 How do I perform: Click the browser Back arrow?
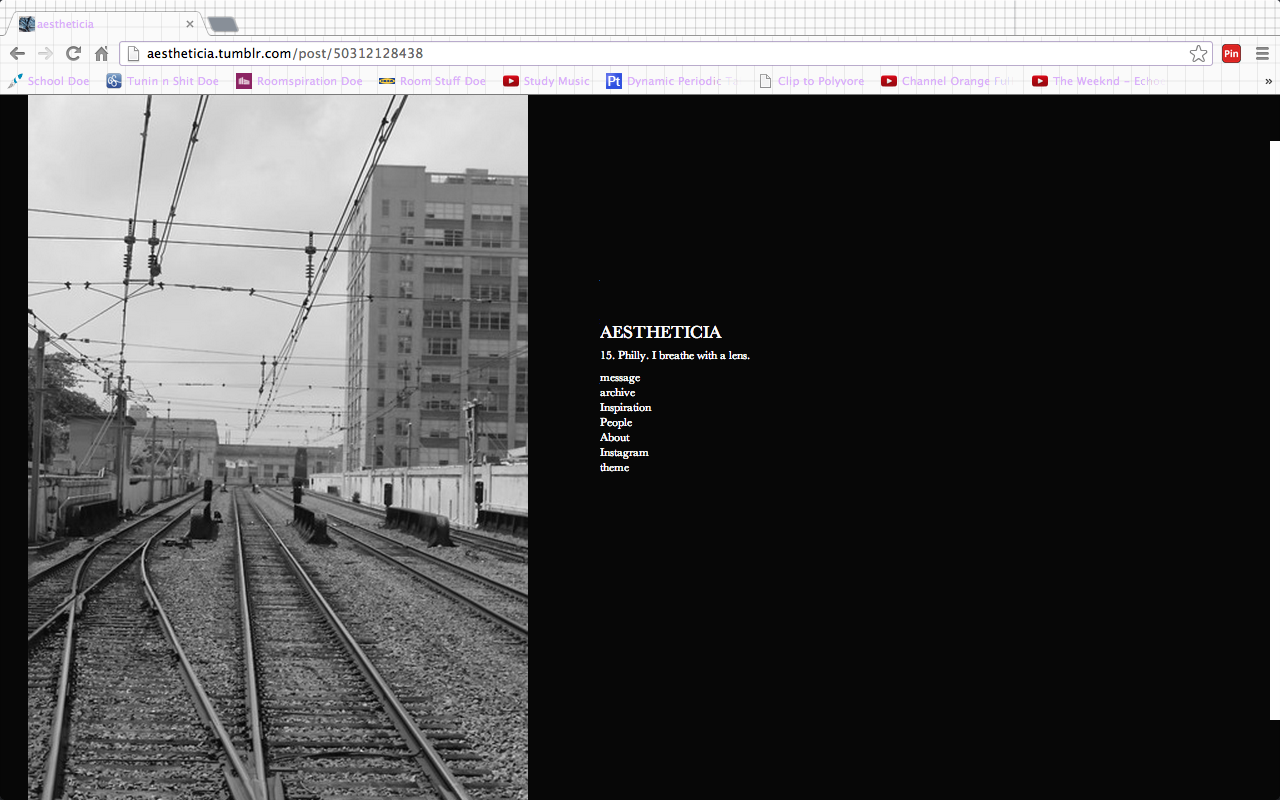17,54
